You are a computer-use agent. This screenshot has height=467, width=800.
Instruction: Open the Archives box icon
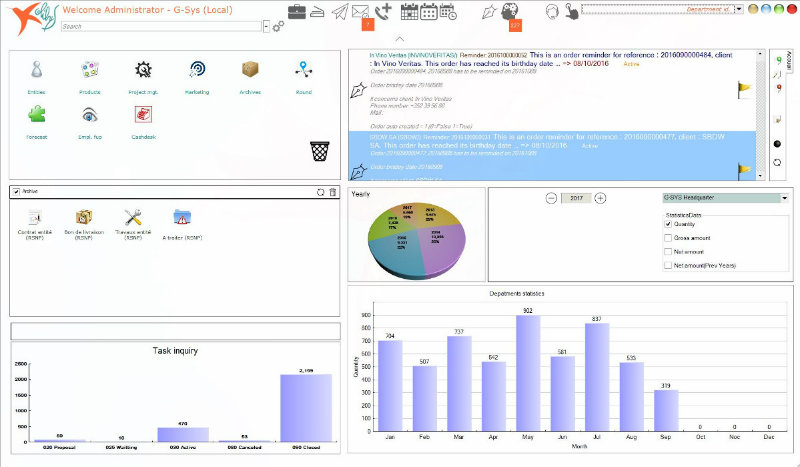tap(250, 71)
